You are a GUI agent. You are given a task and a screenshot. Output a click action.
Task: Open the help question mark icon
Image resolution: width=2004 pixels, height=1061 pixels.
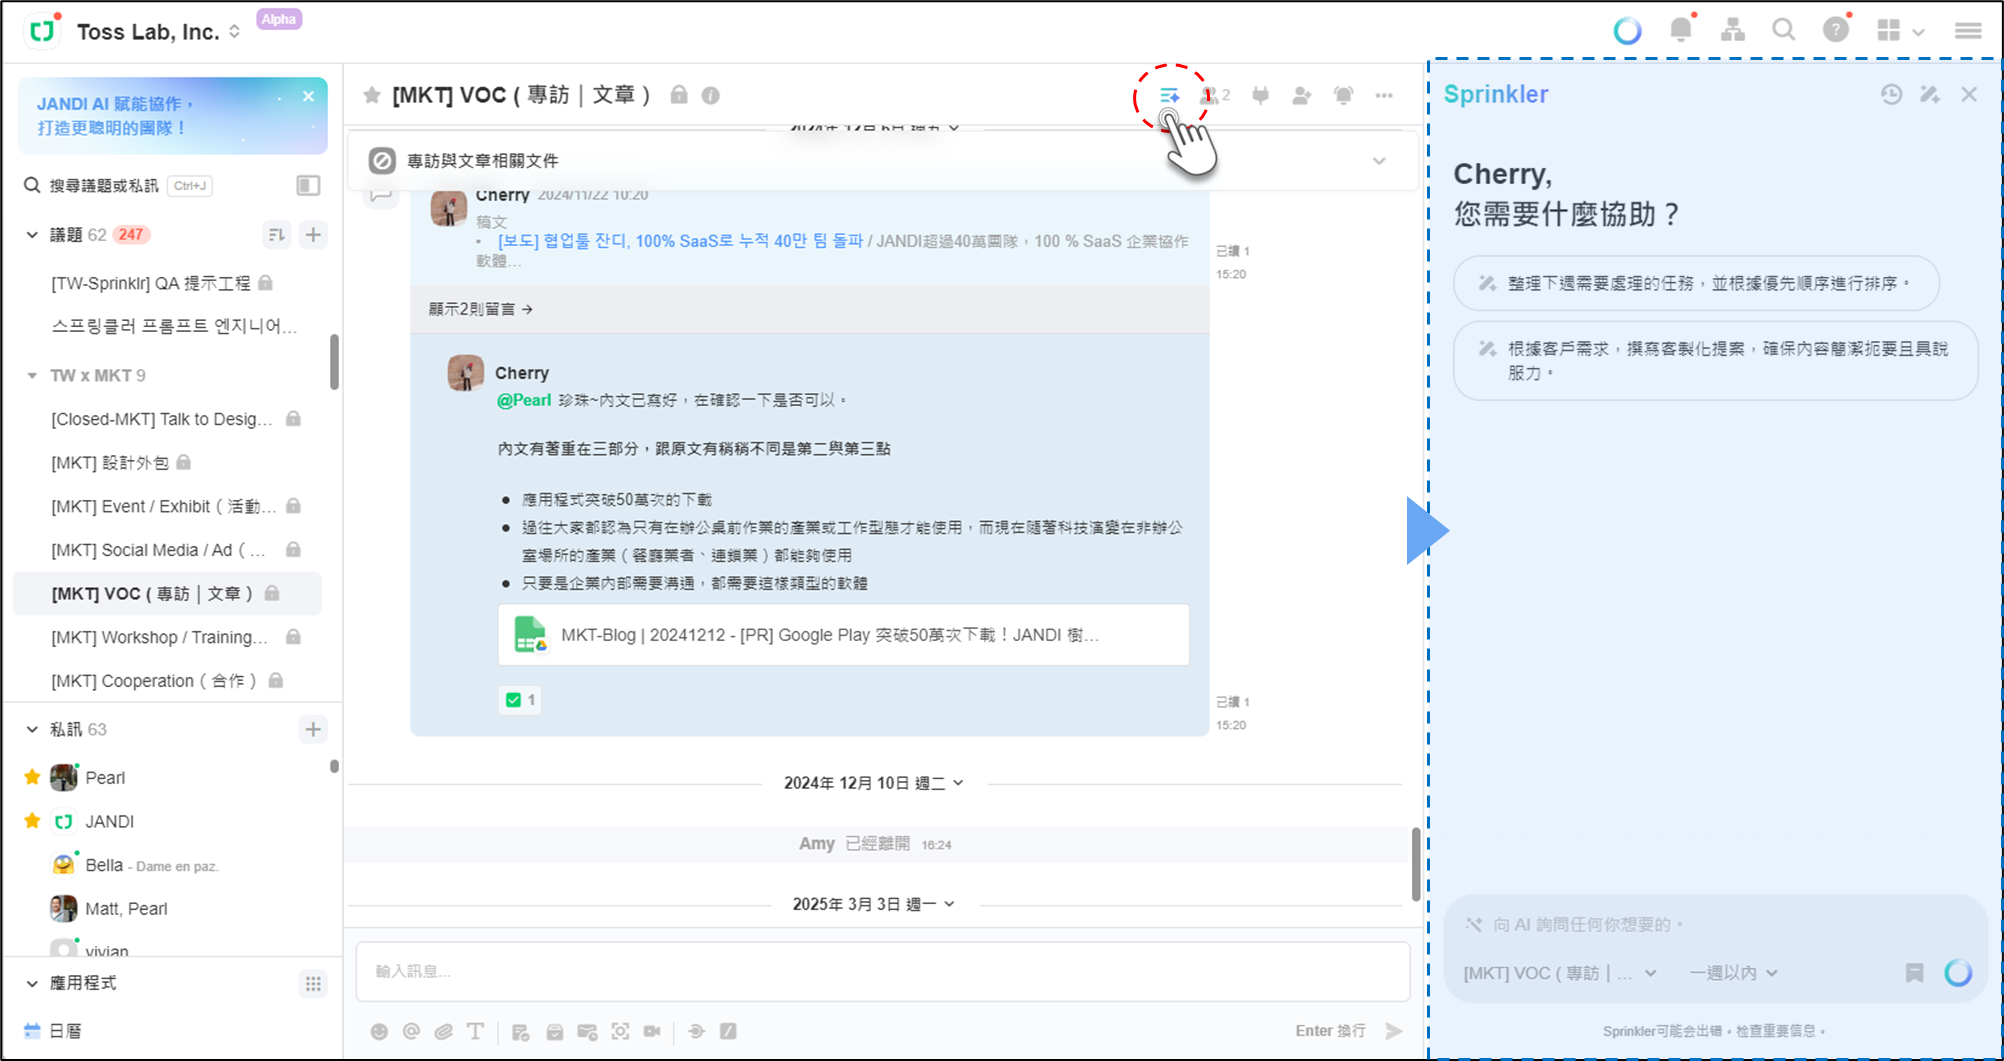1836,30
